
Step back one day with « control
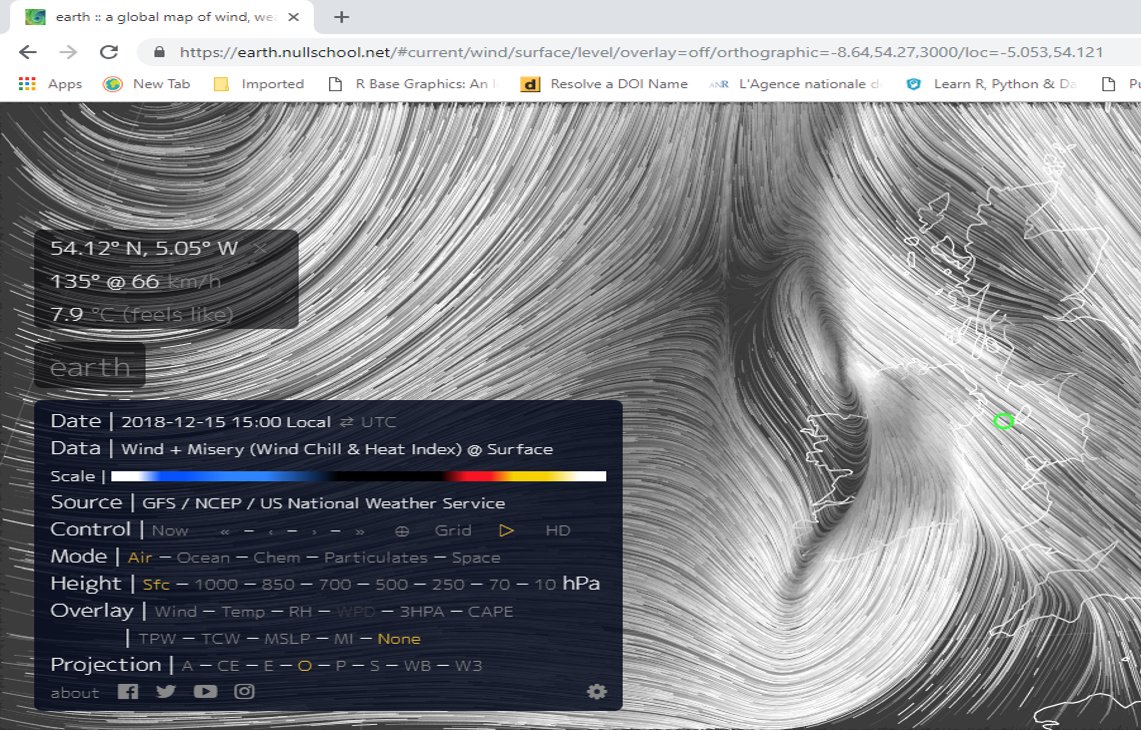click(x=225, y=531)
